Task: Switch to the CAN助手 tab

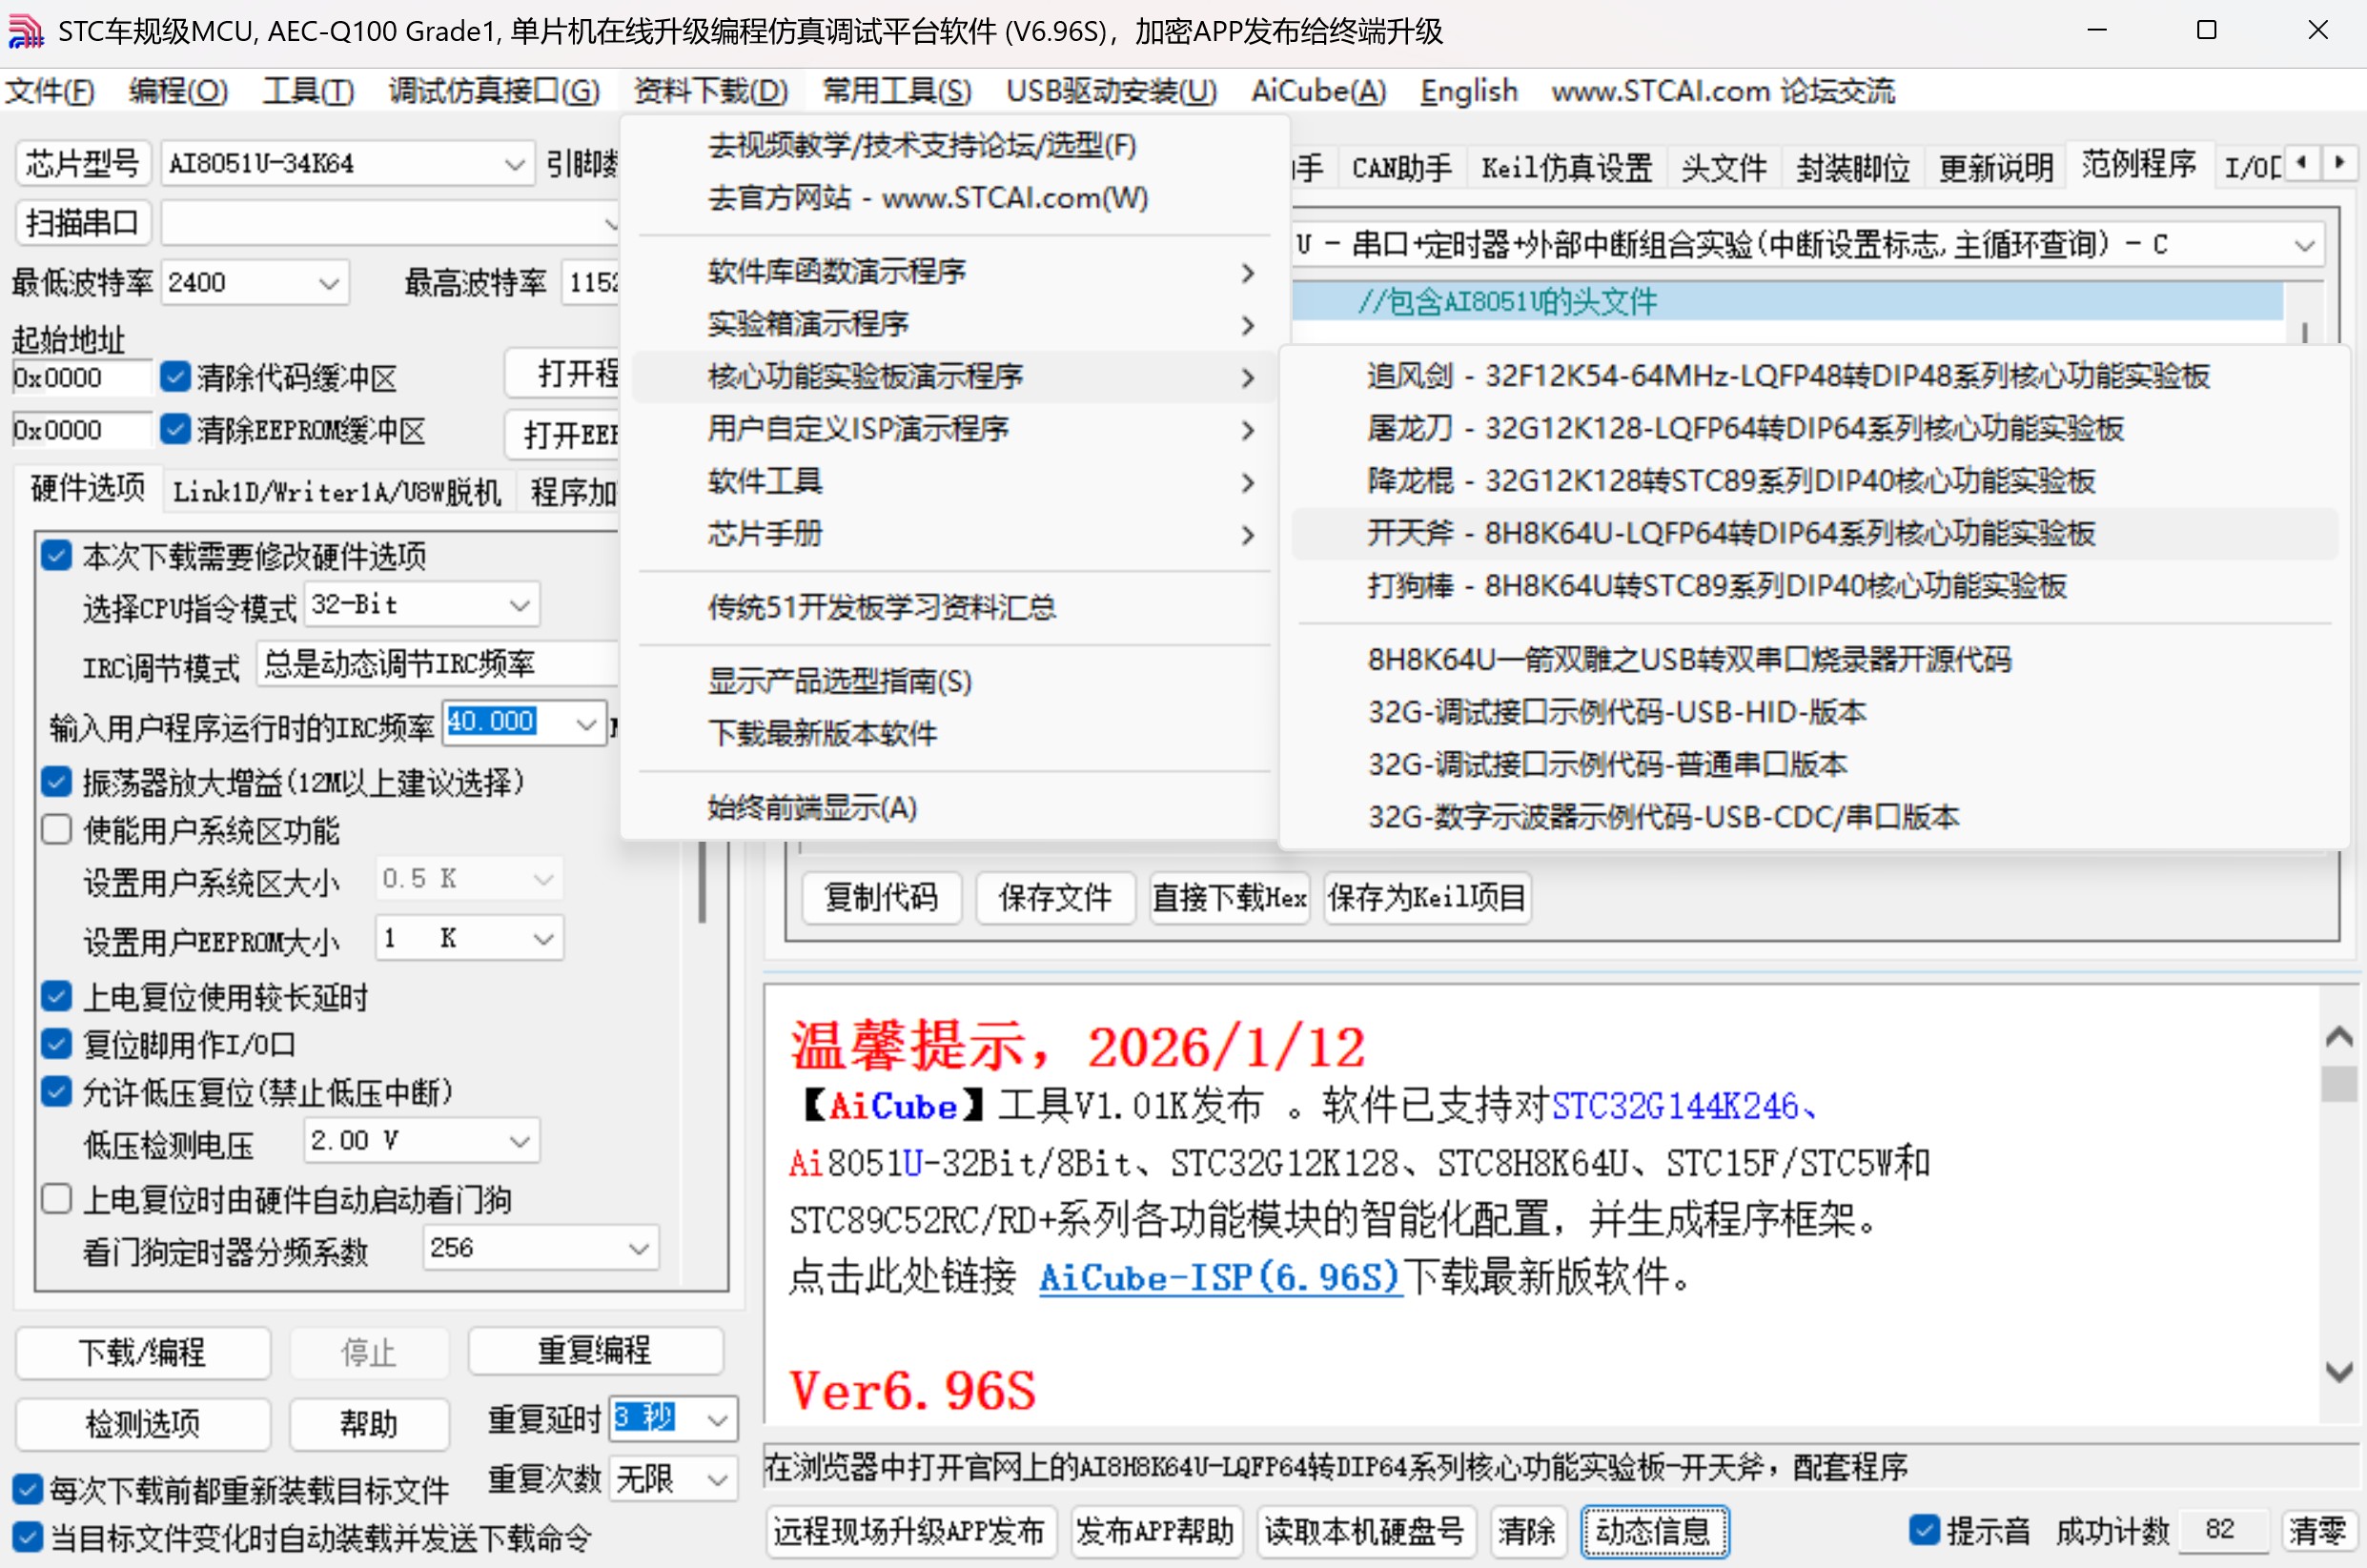Action: [x=1400, y=167]
